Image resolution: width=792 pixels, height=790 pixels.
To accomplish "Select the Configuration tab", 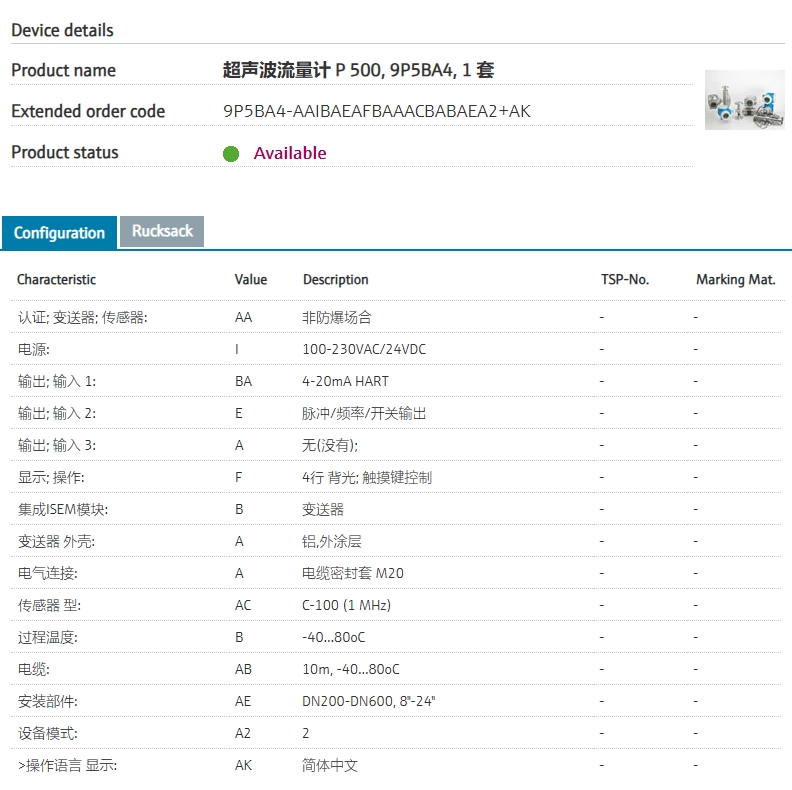I will (59, 233).
